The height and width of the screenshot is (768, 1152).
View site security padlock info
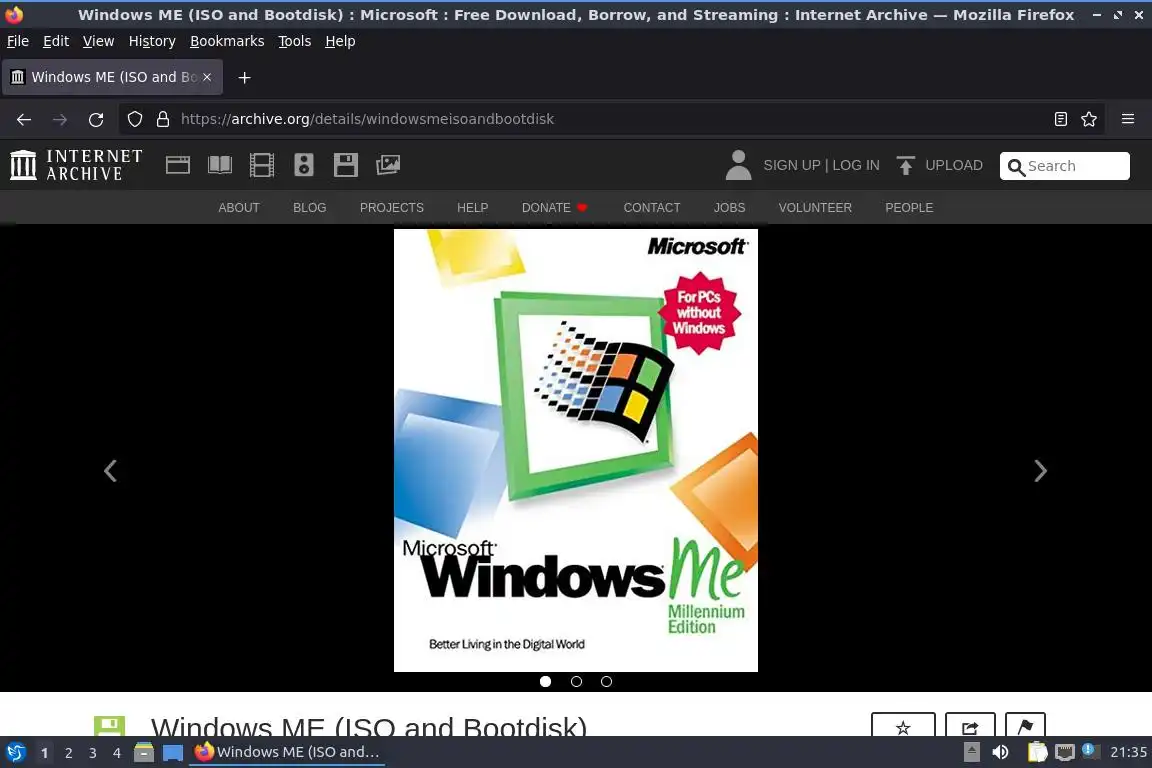pyautogui.click(x=163, y=119)
